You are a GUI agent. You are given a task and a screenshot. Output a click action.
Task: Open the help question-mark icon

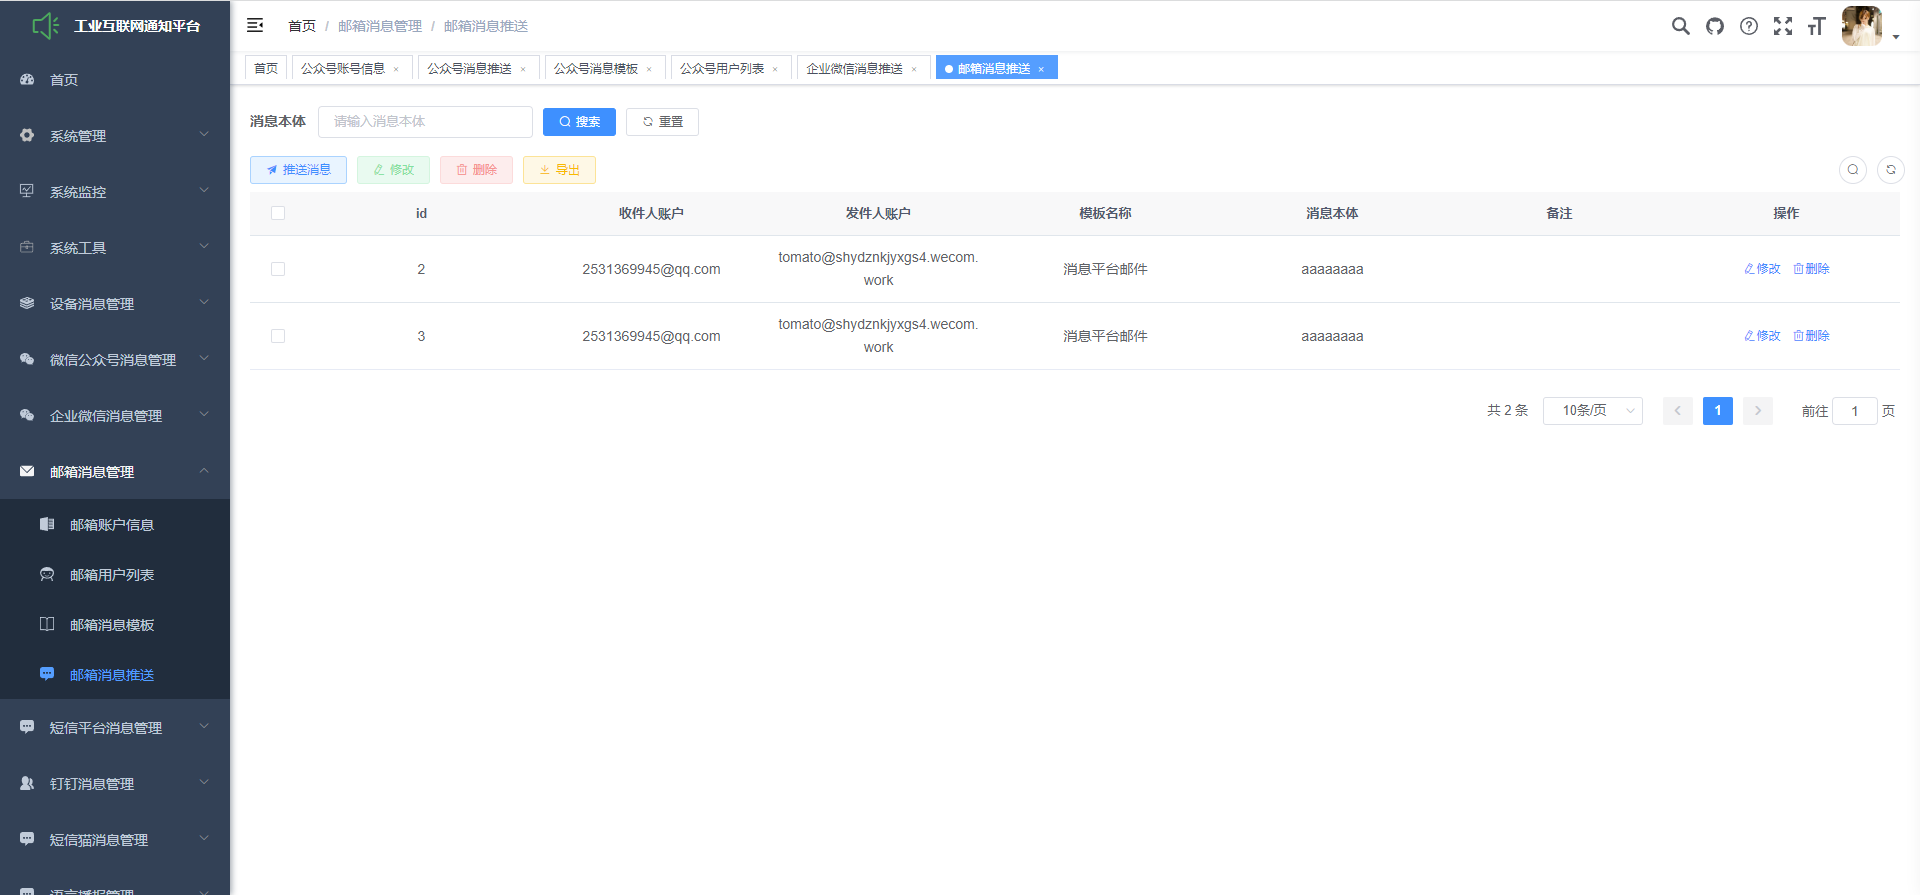tap(1749, 26)
